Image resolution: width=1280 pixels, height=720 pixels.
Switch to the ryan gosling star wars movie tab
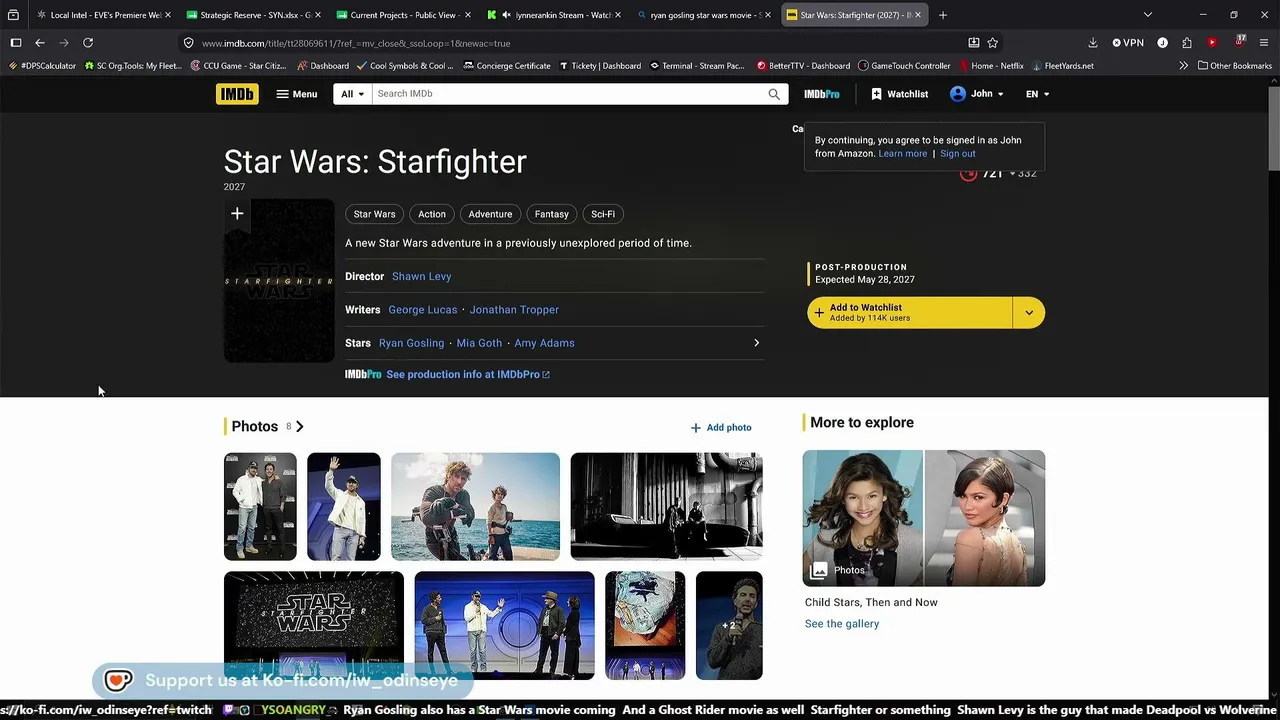[703, 15]
